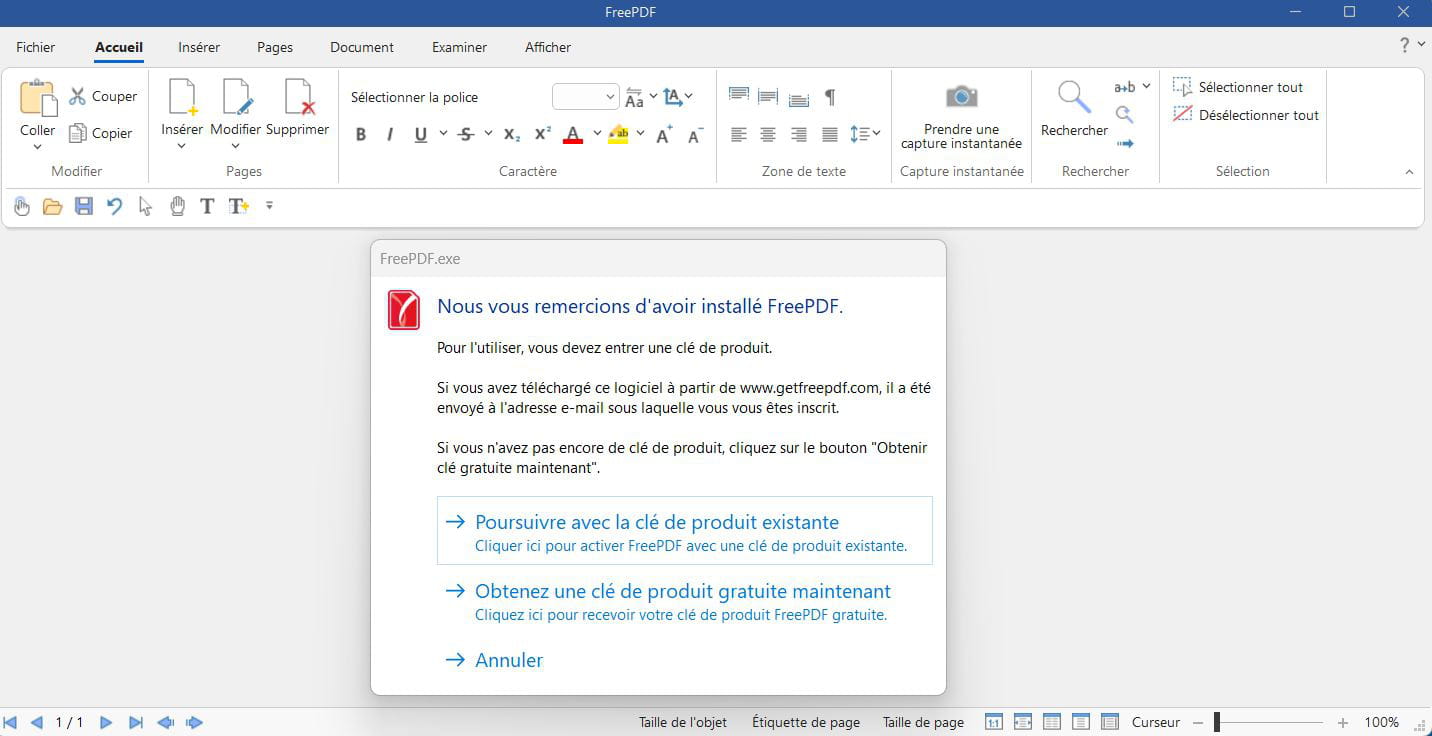Open the Fichier menu
This screenshot has width=1432, height=736.
point(36,47)
